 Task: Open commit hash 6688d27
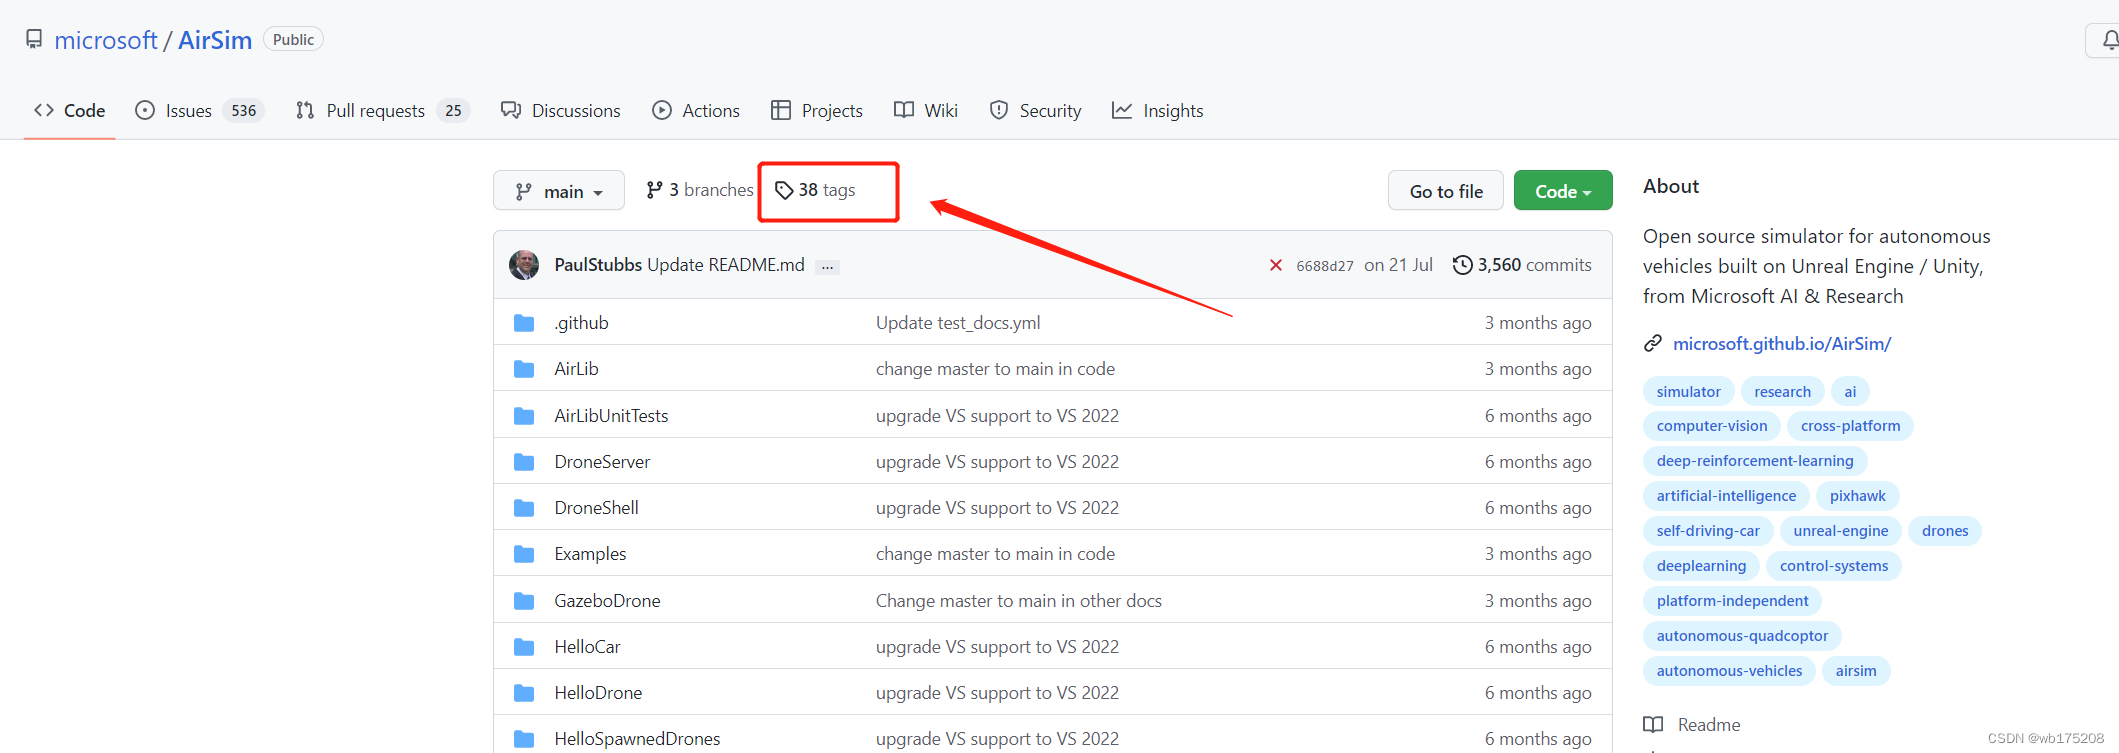pyautogui.click(x=1325, y=266)
